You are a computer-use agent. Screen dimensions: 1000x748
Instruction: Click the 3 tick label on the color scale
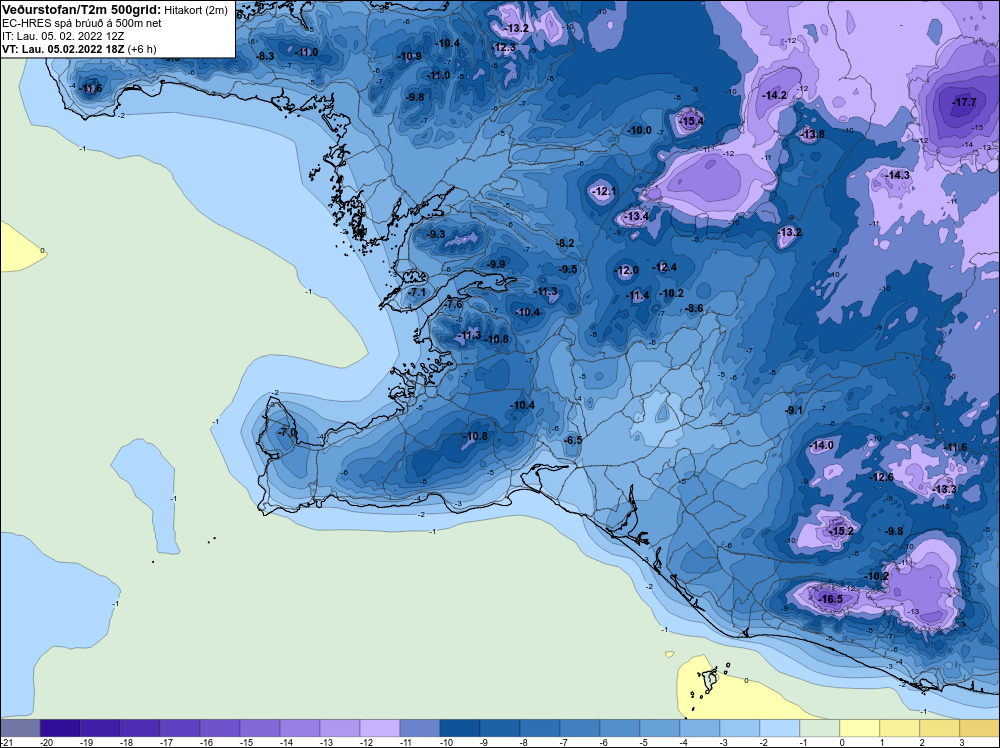pyautogui.click(x=962, y=742)
